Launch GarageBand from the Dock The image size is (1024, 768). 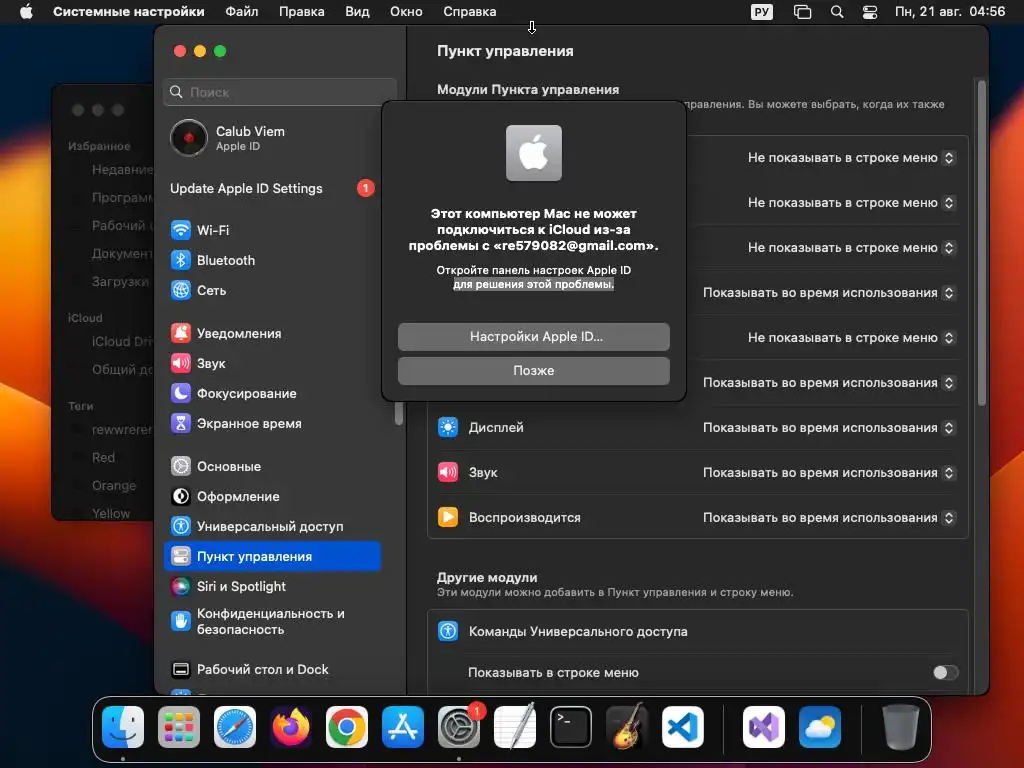point(627,727)
